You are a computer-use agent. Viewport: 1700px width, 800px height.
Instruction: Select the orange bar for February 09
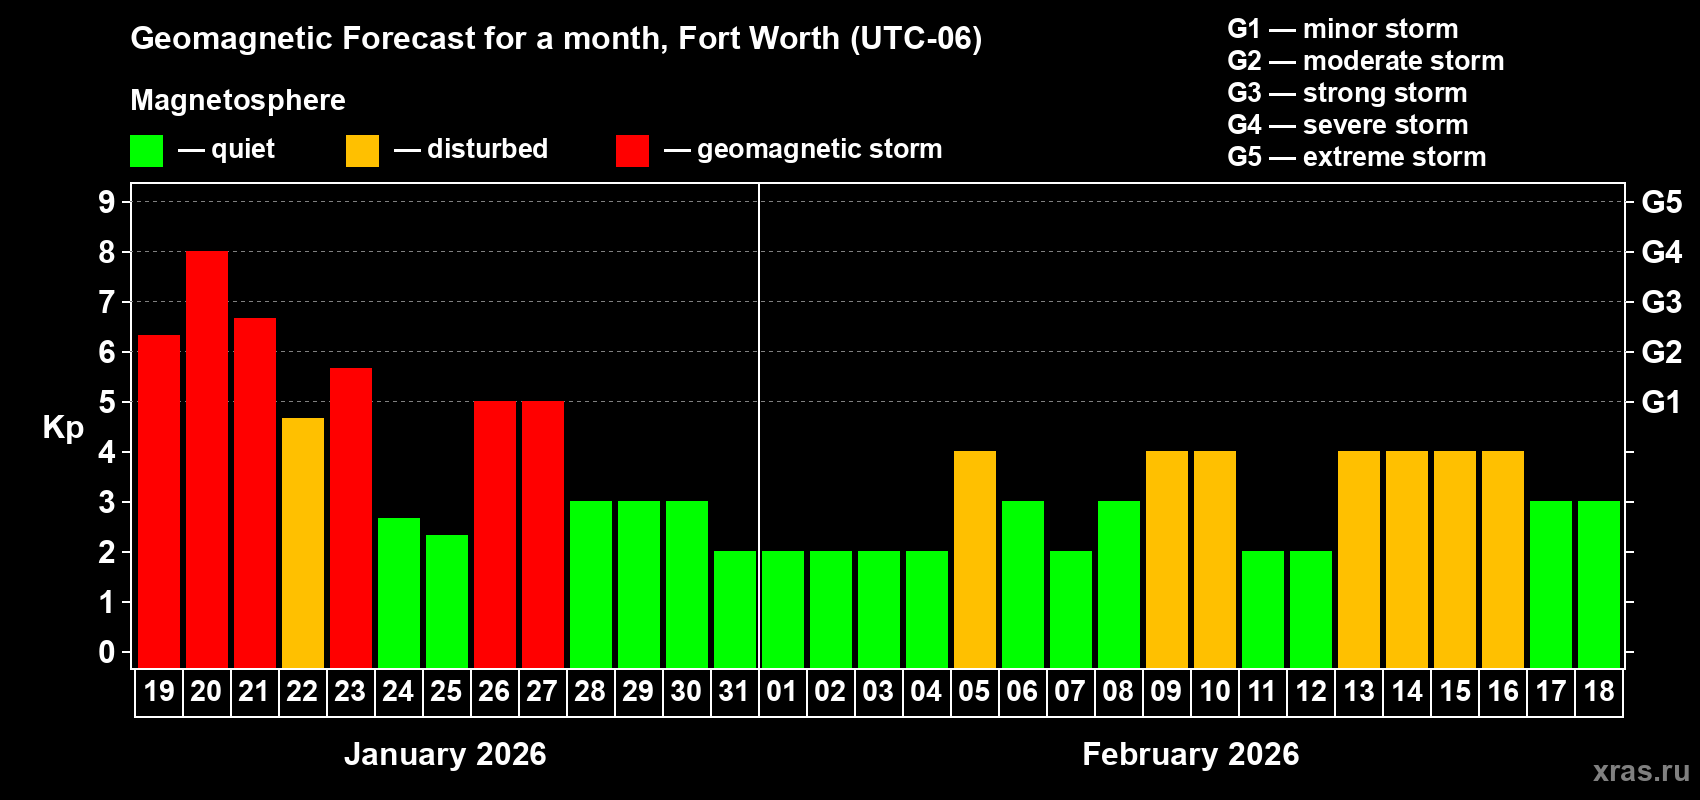[1167, 559]
